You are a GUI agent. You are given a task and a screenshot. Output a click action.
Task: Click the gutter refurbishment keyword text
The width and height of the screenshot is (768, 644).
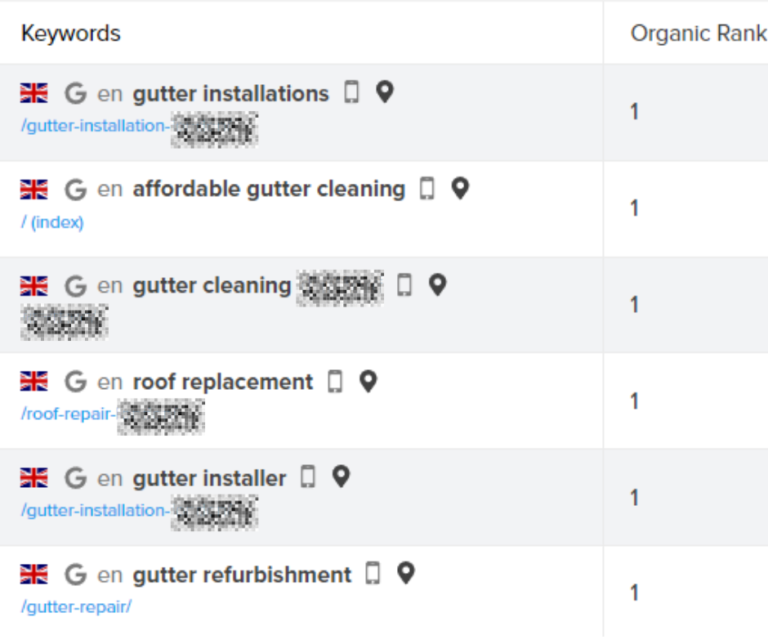[242, 575]
